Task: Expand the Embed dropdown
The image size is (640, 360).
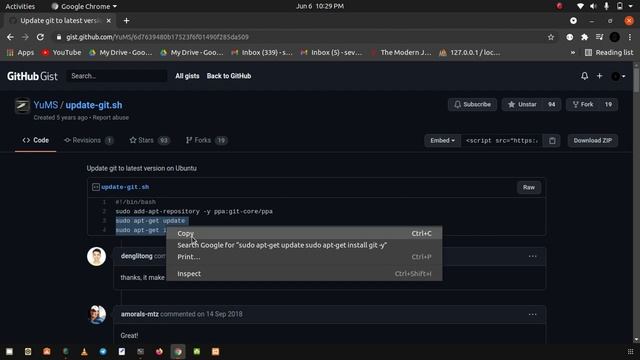Action: 442,140
